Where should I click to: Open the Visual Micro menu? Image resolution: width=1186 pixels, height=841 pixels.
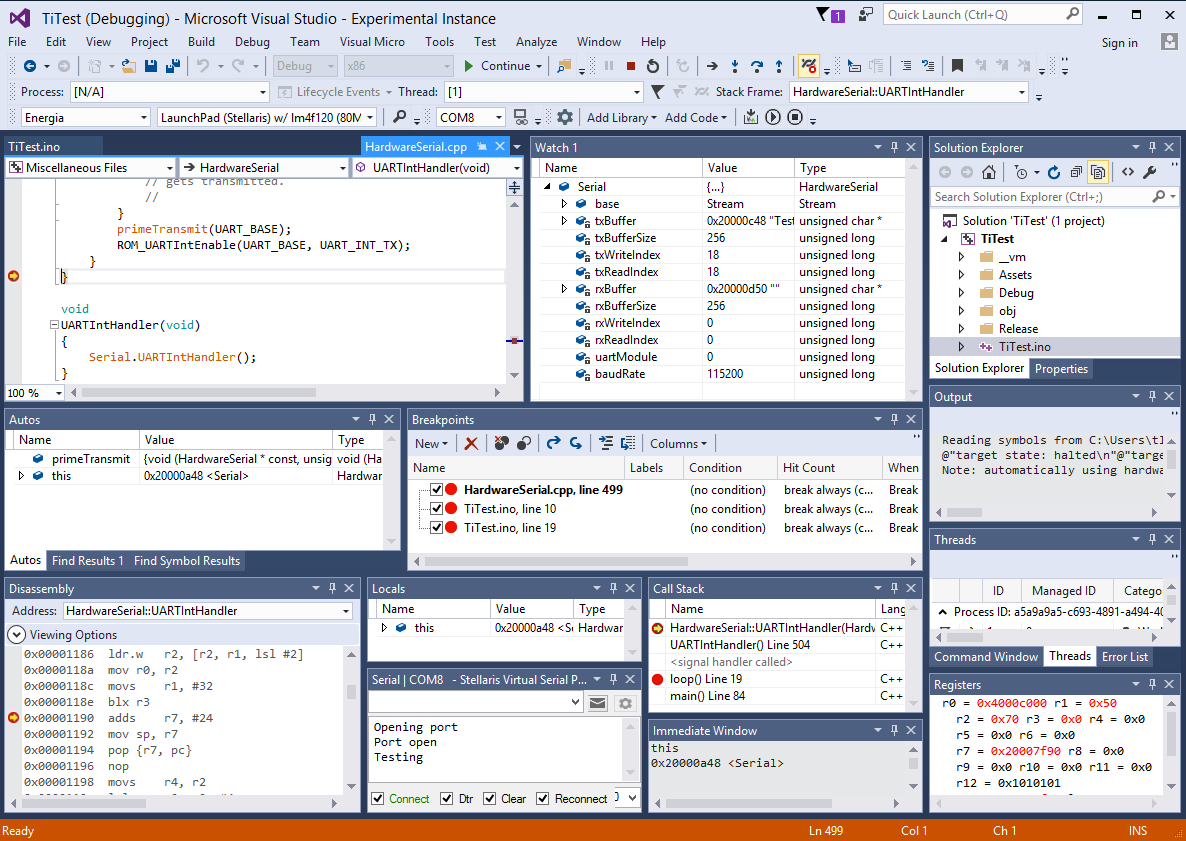(372, 42)
